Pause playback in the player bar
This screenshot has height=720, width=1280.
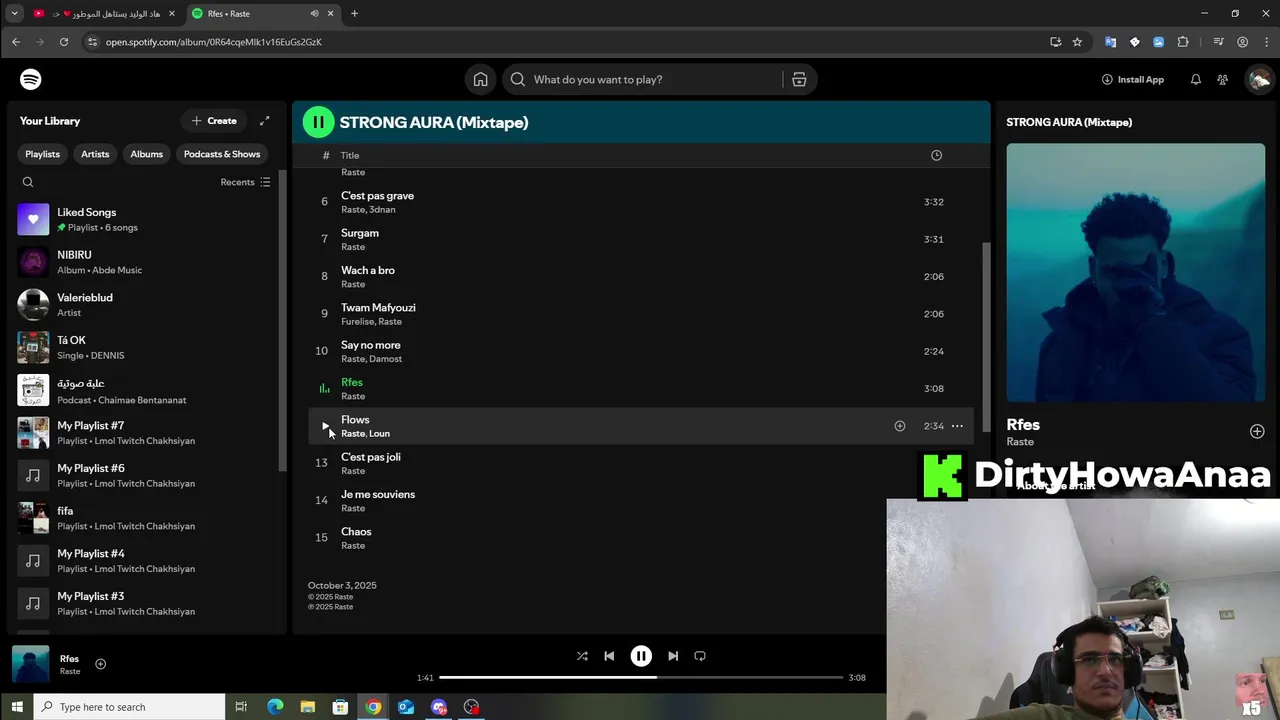pyautogui.click(x=641, y=656)
